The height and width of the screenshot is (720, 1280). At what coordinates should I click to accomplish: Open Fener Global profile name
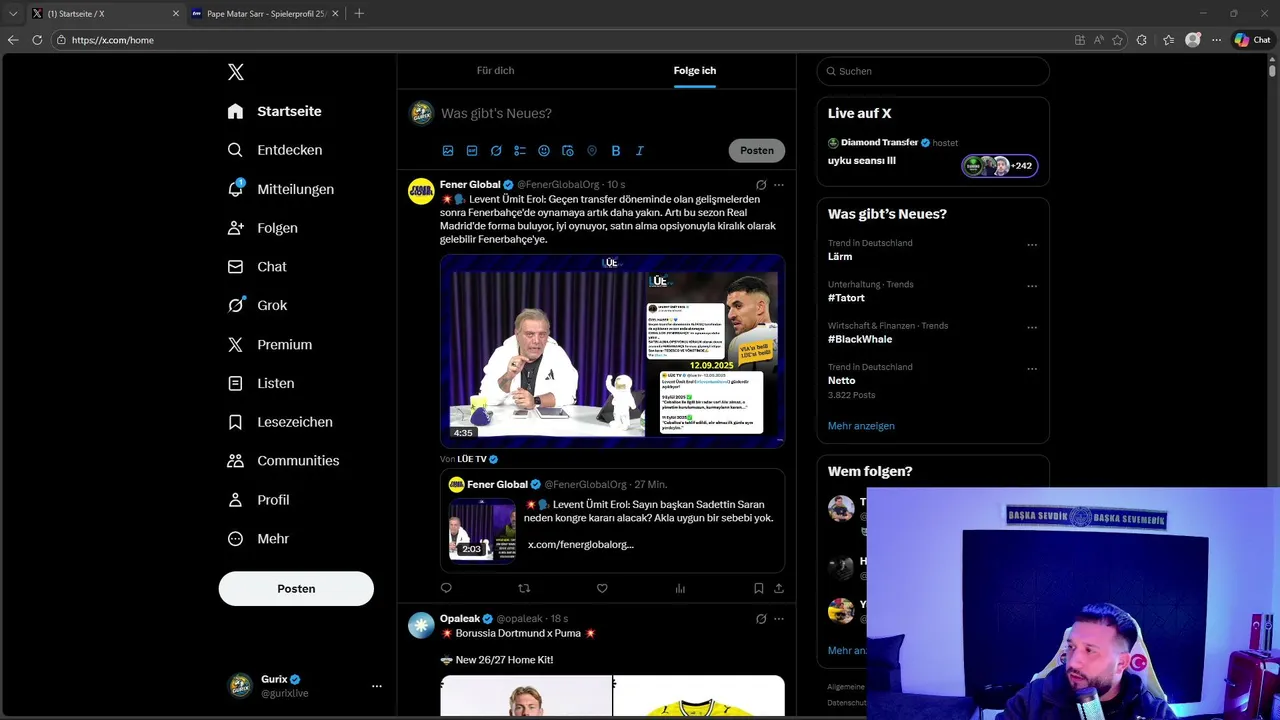tap(470, 185)
